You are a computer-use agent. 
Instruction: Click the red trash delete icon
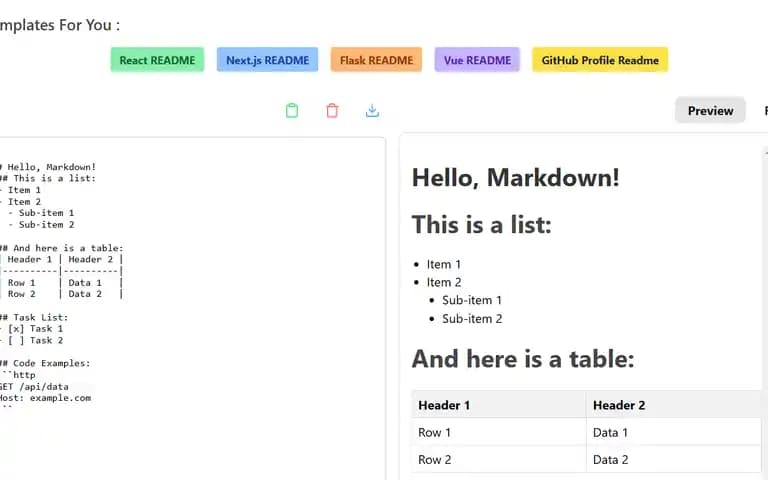[x=332, y=111]
